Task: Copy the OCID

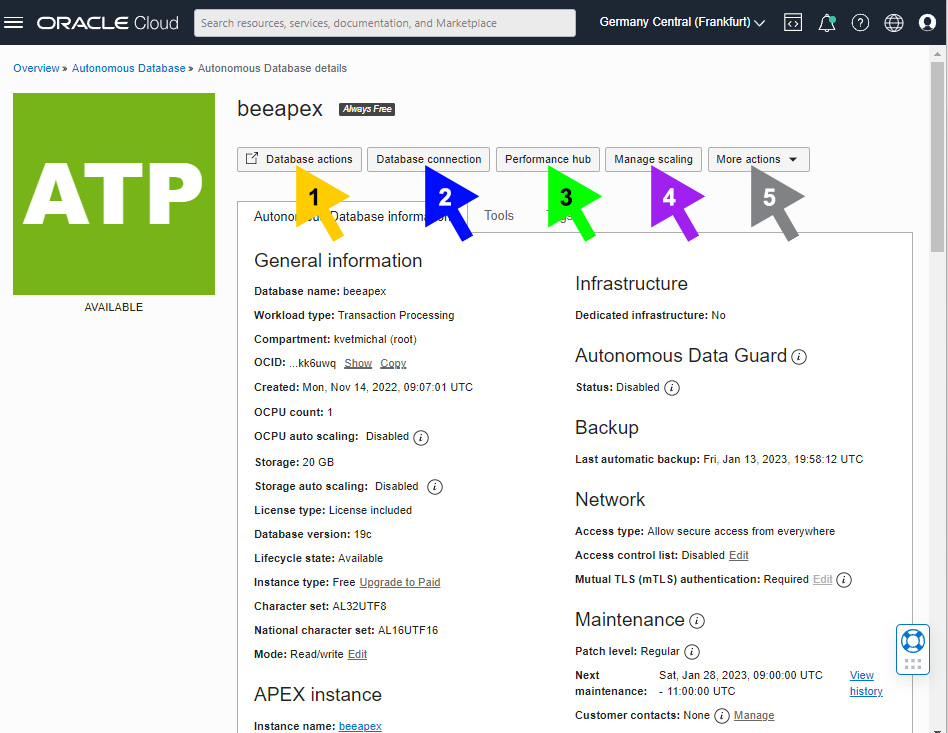Action: point(393,363)
